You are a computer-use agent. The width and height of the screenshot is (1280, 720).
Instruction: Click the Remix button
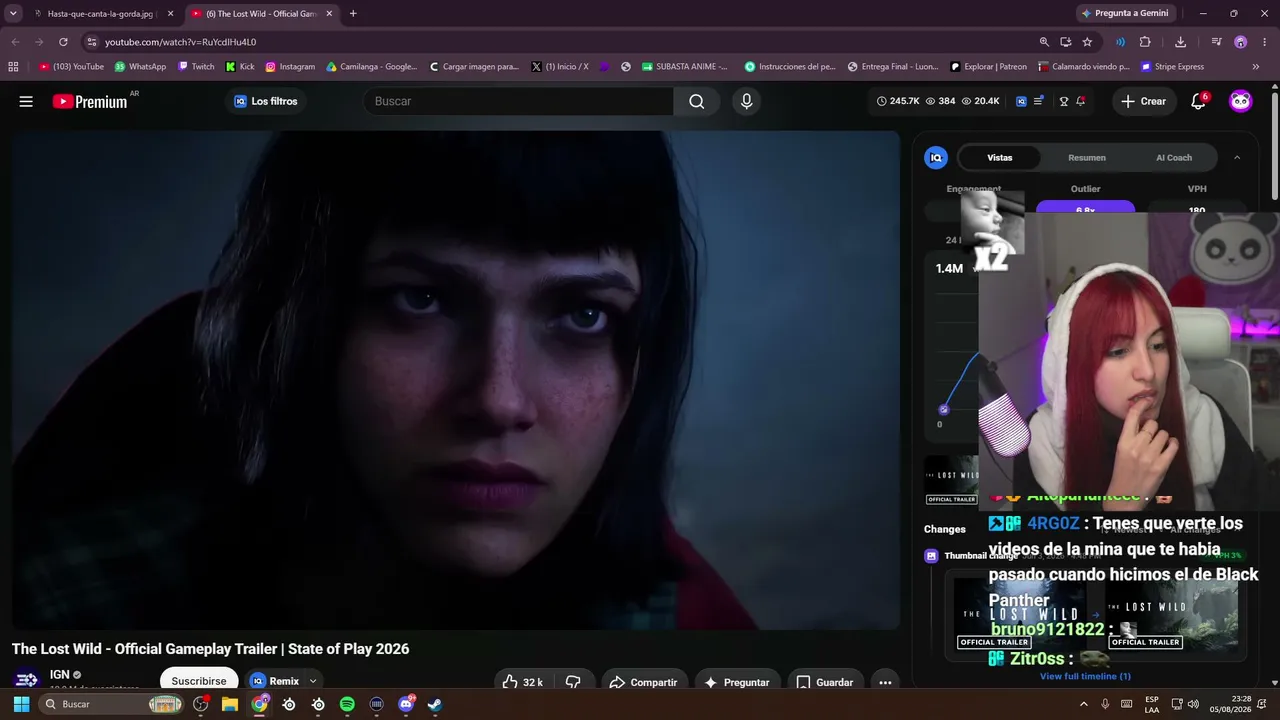[x=276, y=681]
